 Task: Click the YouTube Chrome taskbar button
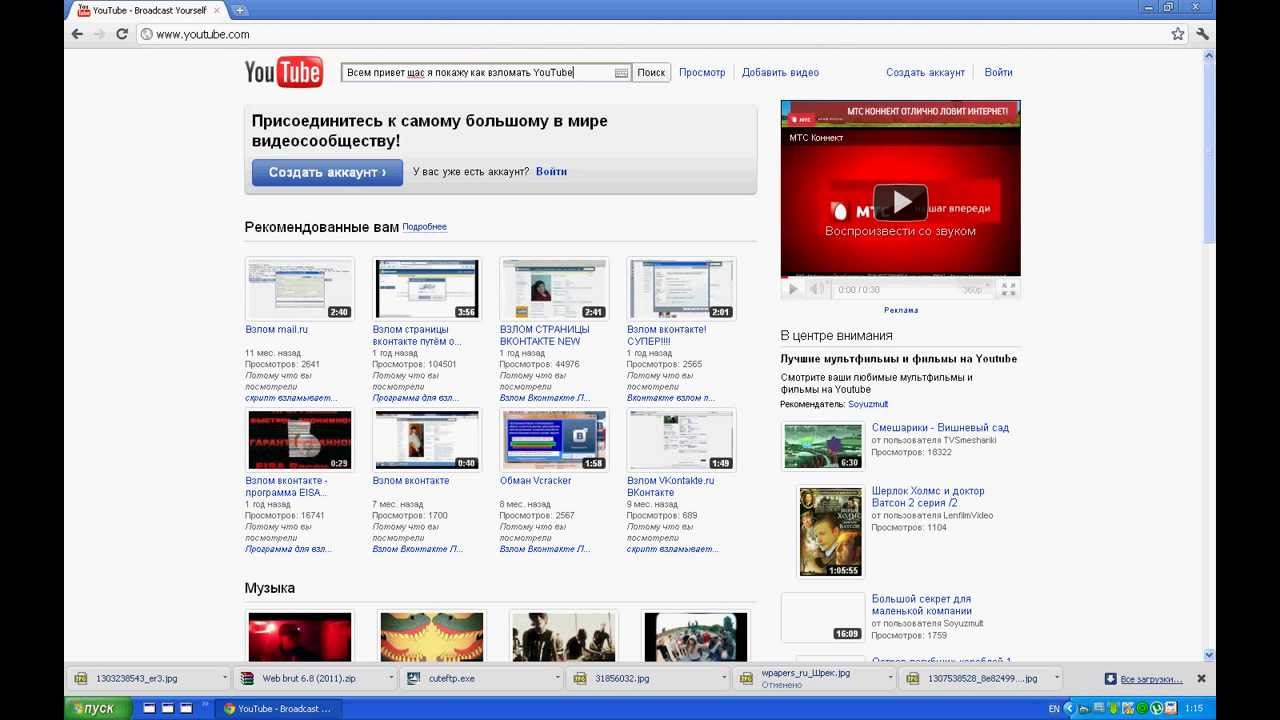(277, 708)
